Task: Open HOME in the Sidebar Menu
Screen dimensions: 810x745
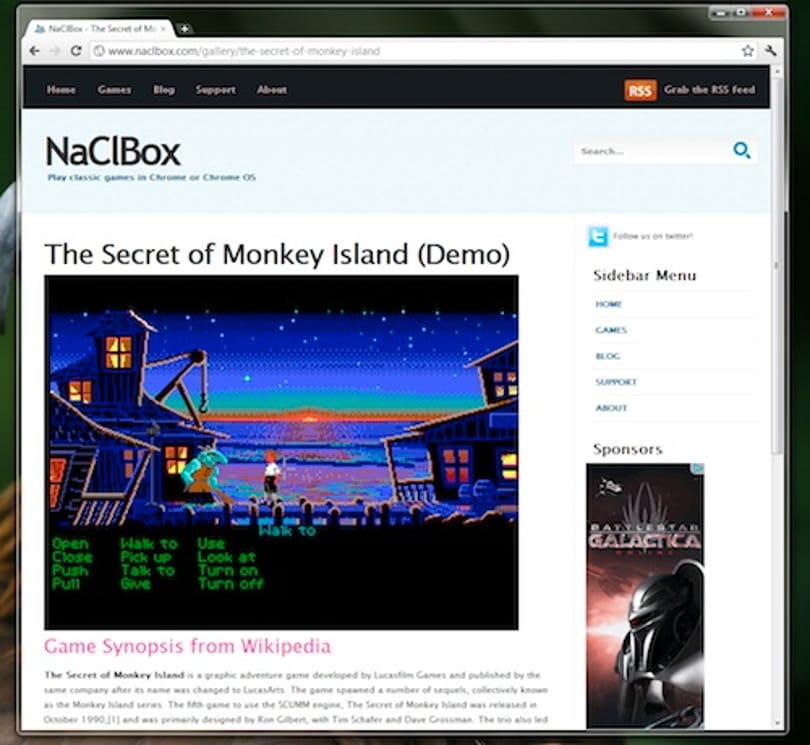Action: (609, 304)
